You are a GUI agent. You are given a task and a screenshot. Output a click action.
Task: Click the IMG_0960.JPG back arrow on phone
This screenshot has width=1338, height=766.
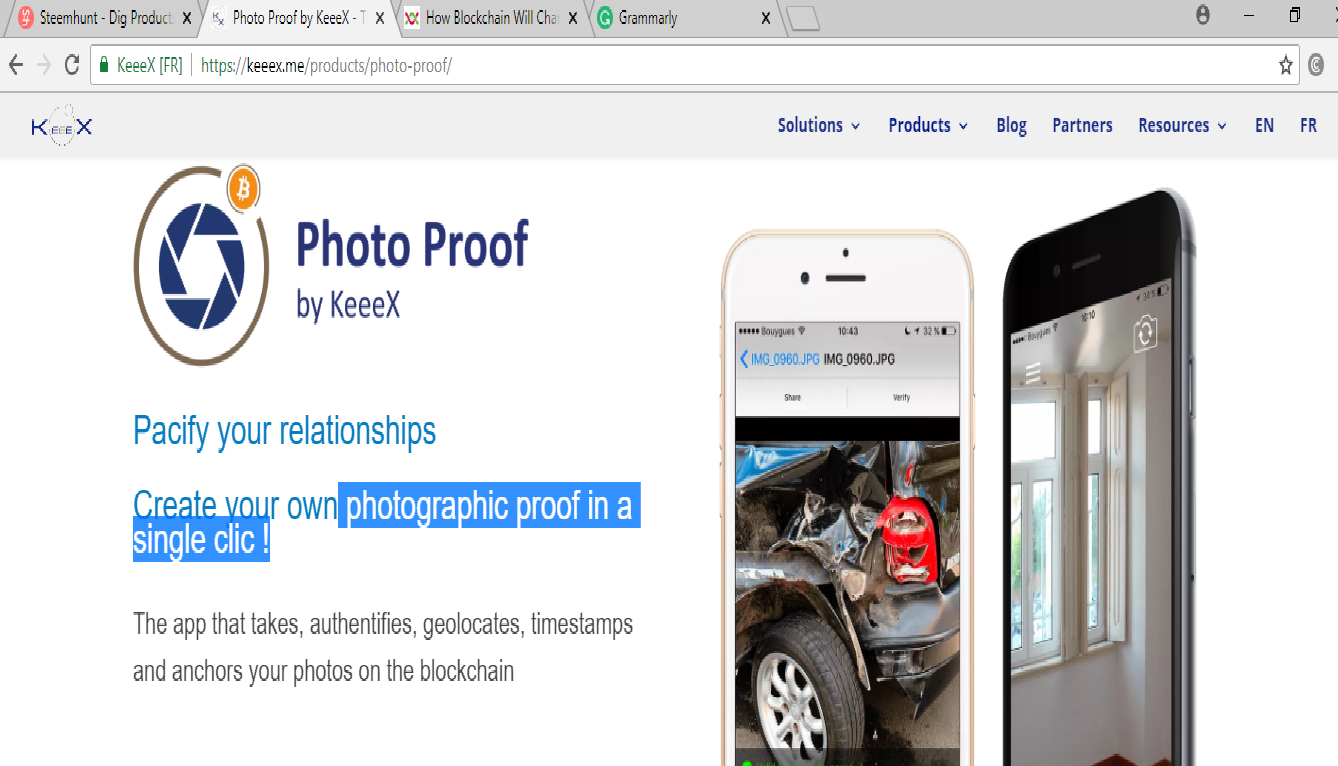pos(744,359)
